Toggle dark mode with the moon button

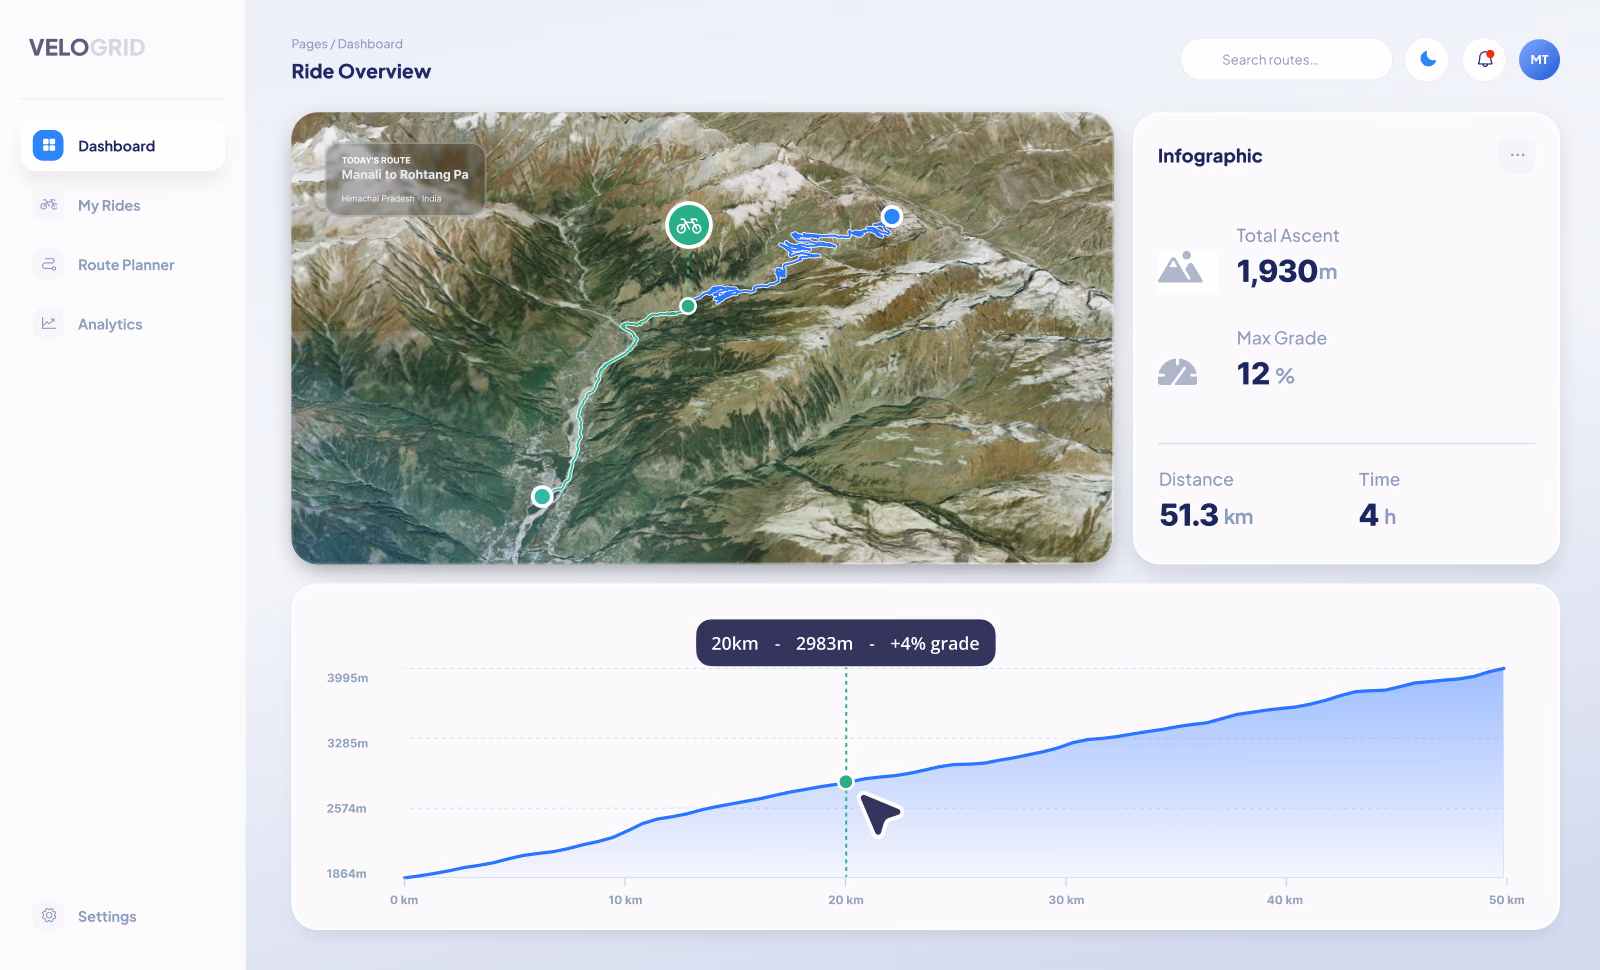(1427, 60)
